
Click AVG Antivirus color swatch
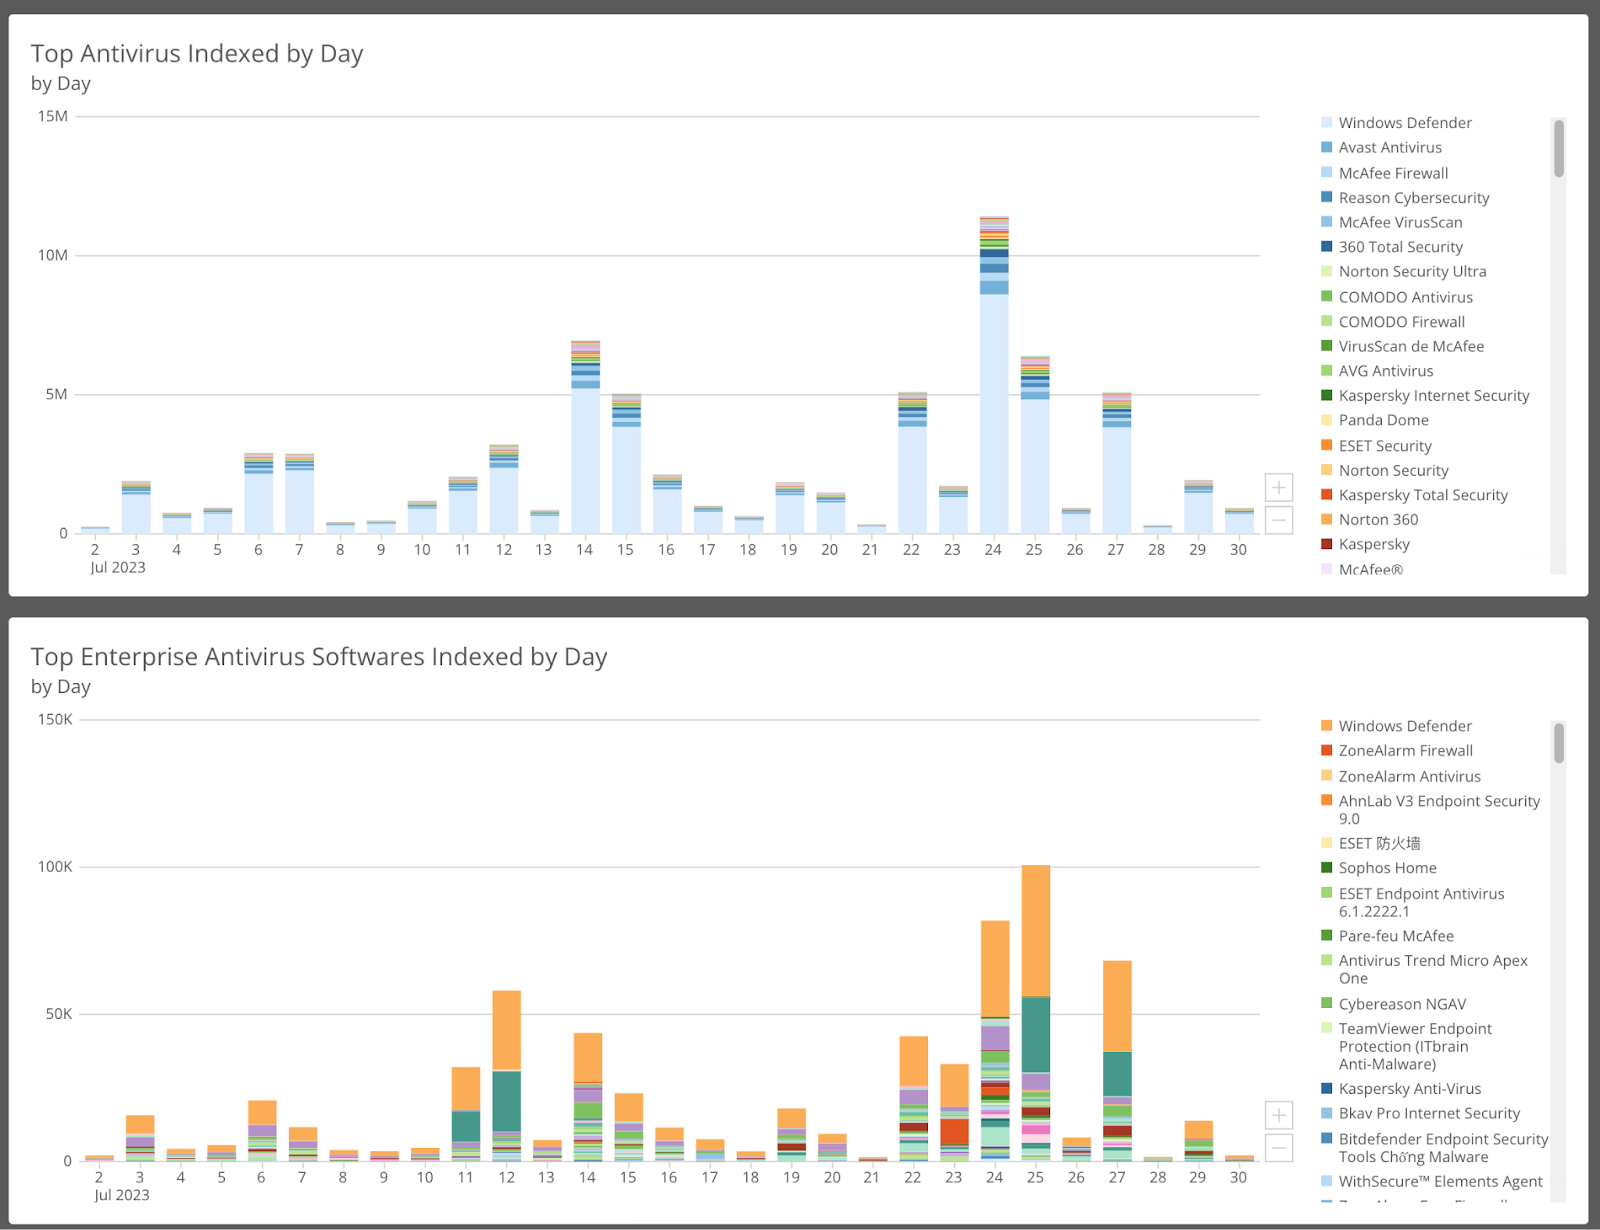(1327, 371)
